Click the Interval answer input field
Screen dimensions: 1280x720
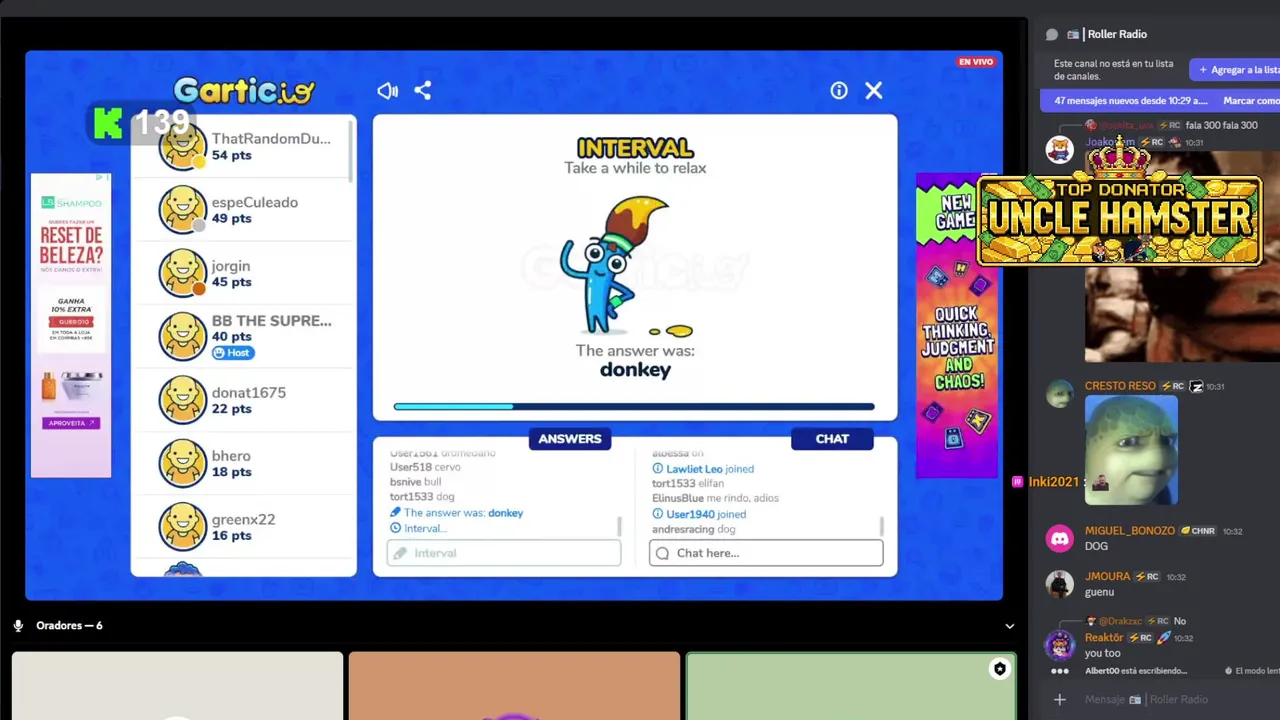pos(504,553)
